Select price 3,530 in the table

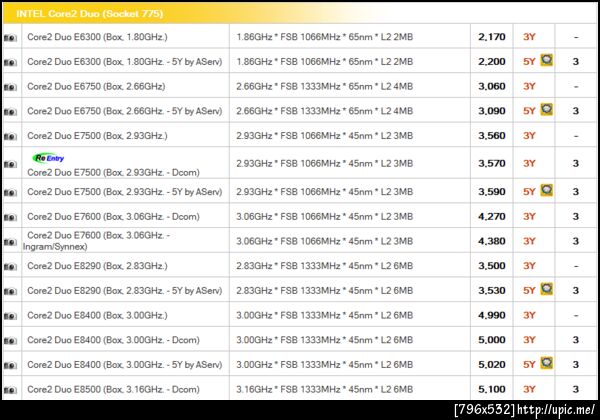[x=492, y=291]
